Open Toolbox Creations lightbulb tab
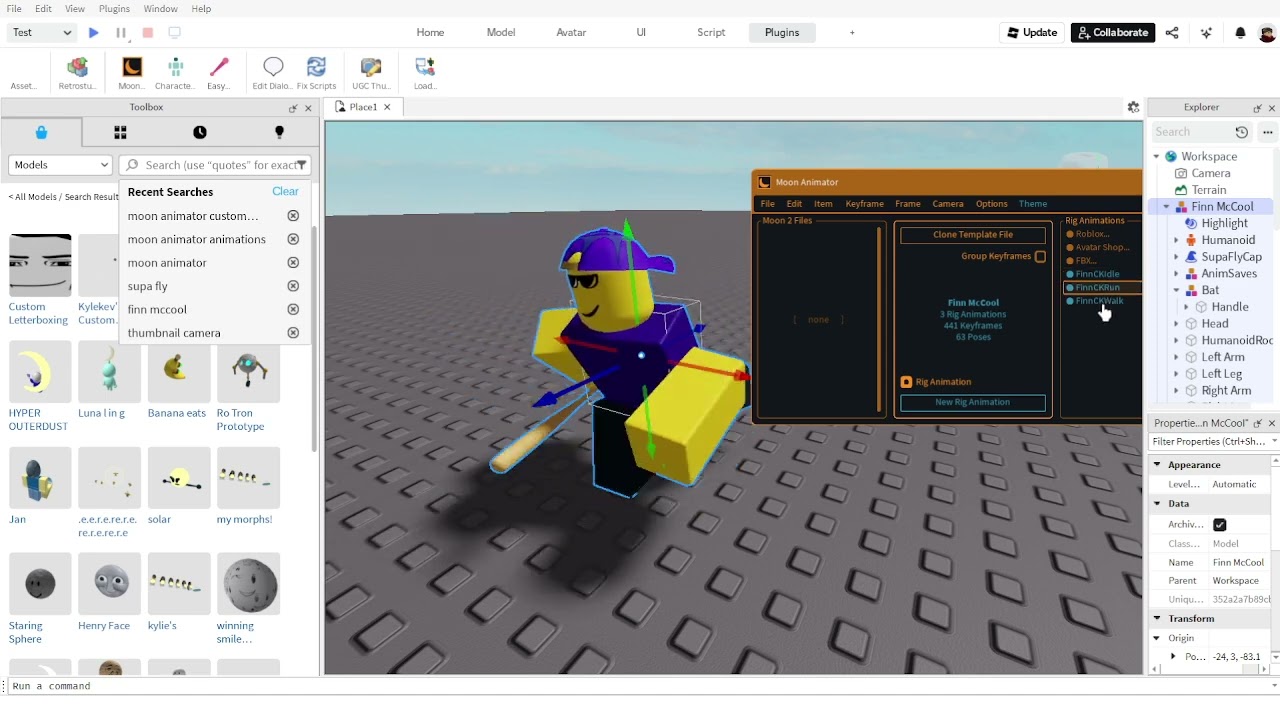The image size is (1280, 720). [x=279, y=132]
